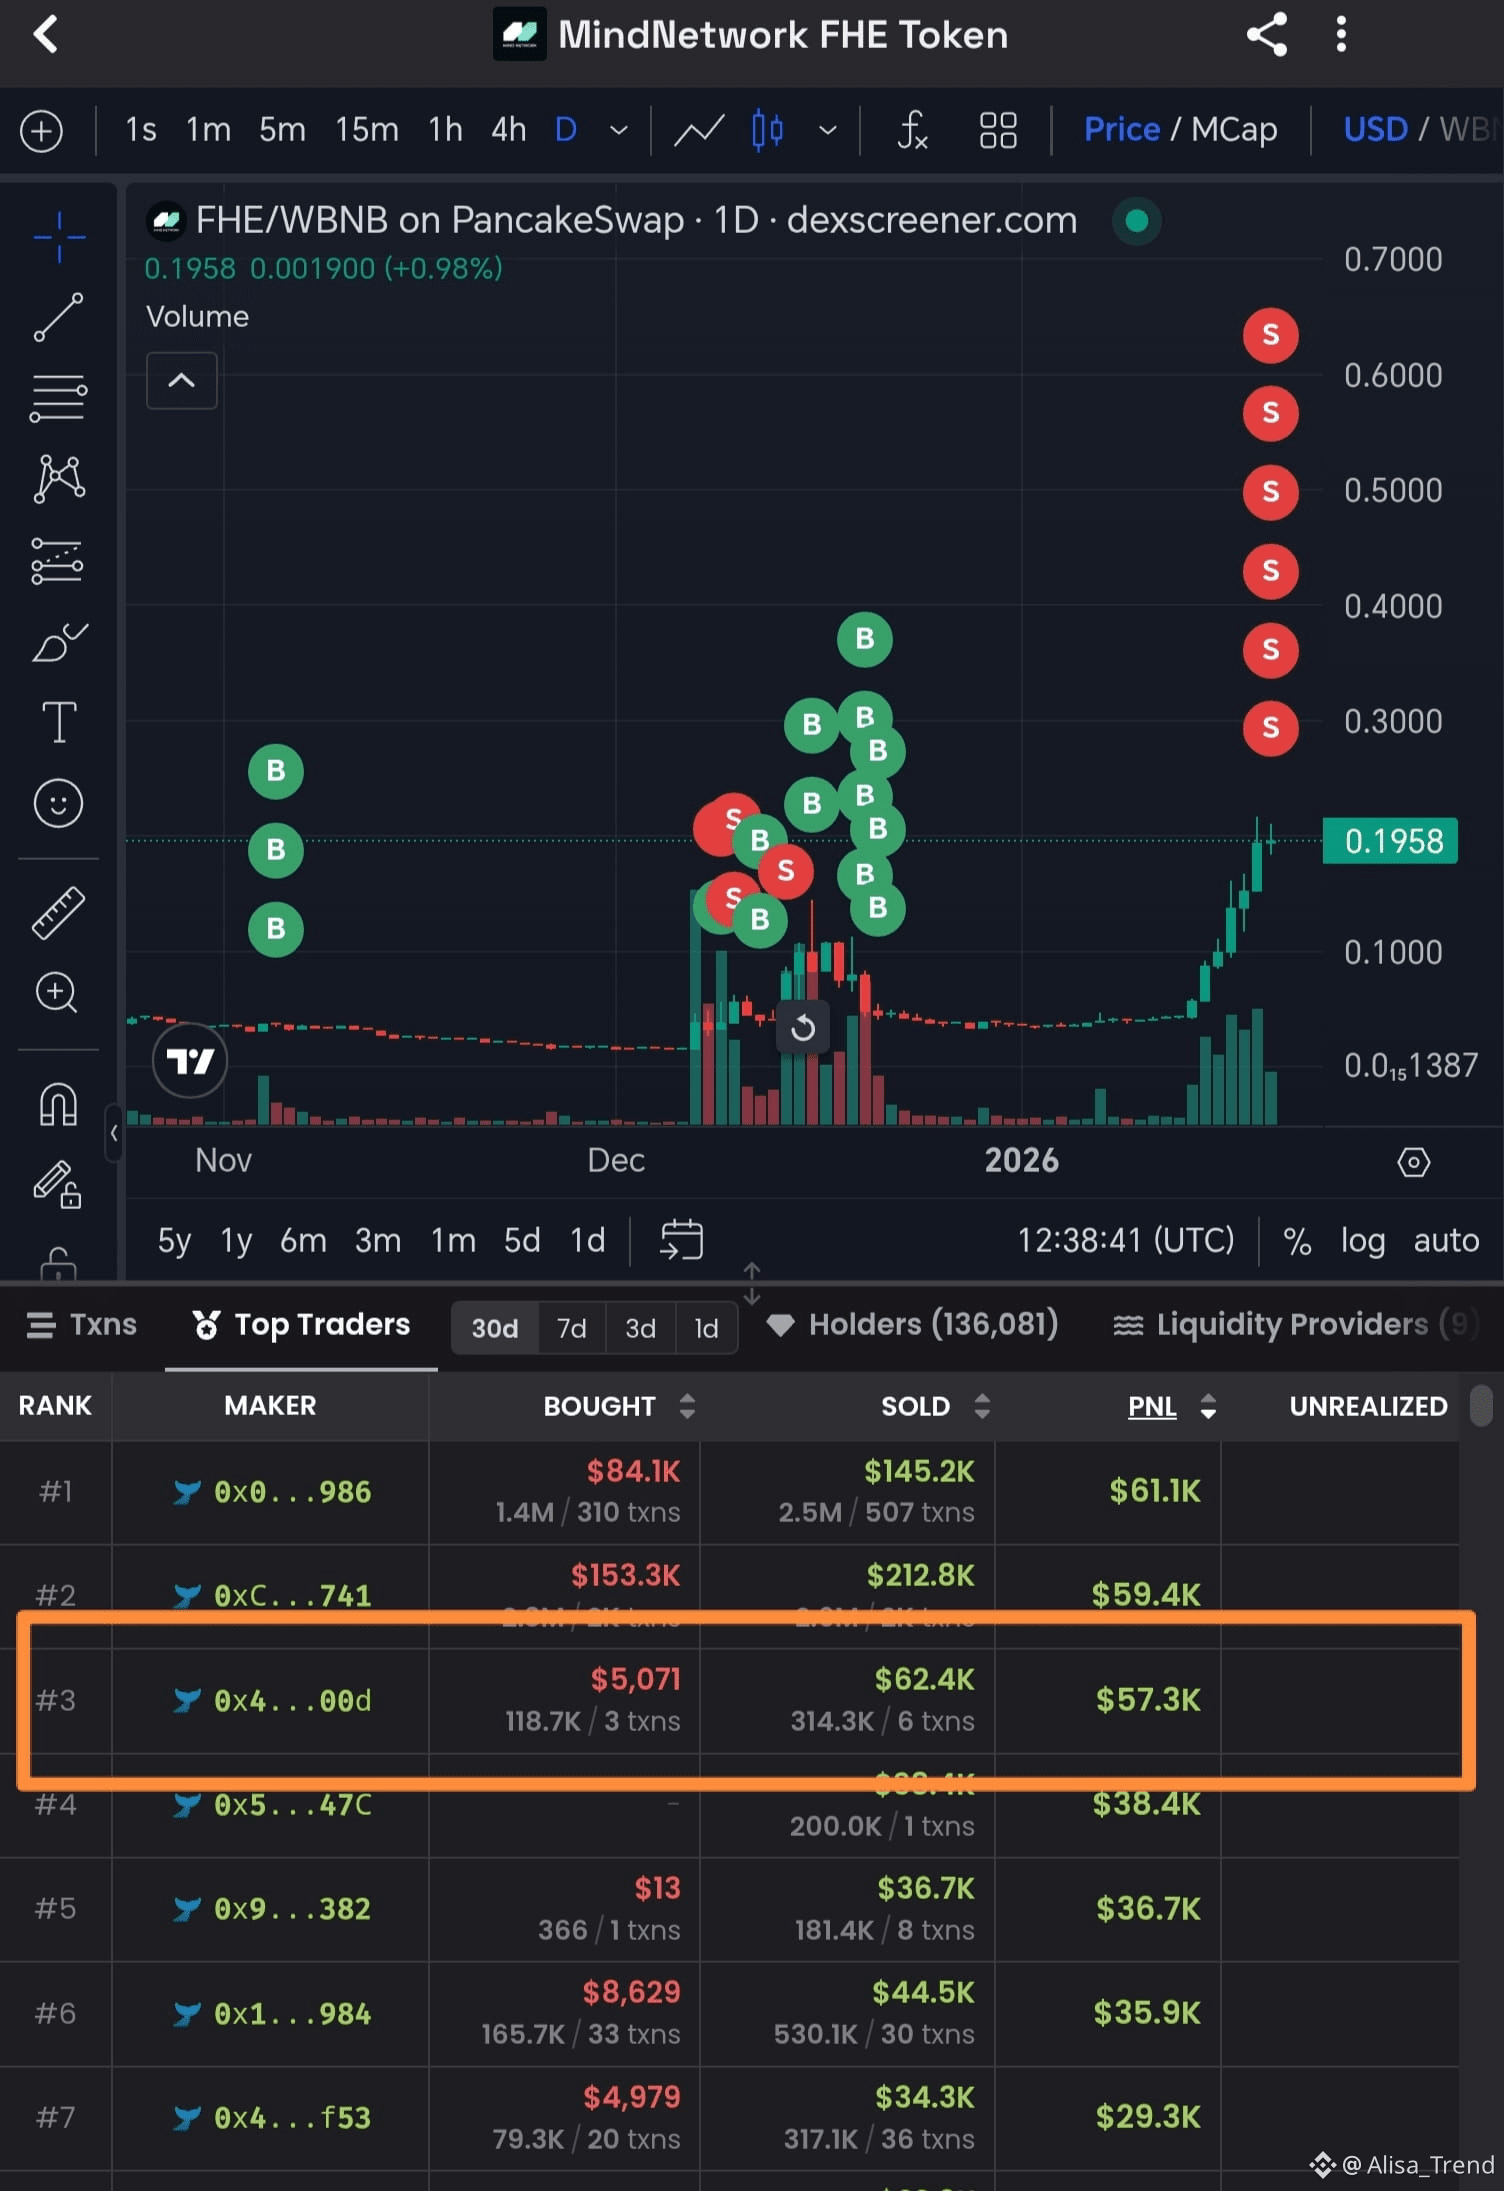Select the 7d top traders period
Image resolution: width=1504 pixels, height=2191 pixels.
tap(572, 1328)
